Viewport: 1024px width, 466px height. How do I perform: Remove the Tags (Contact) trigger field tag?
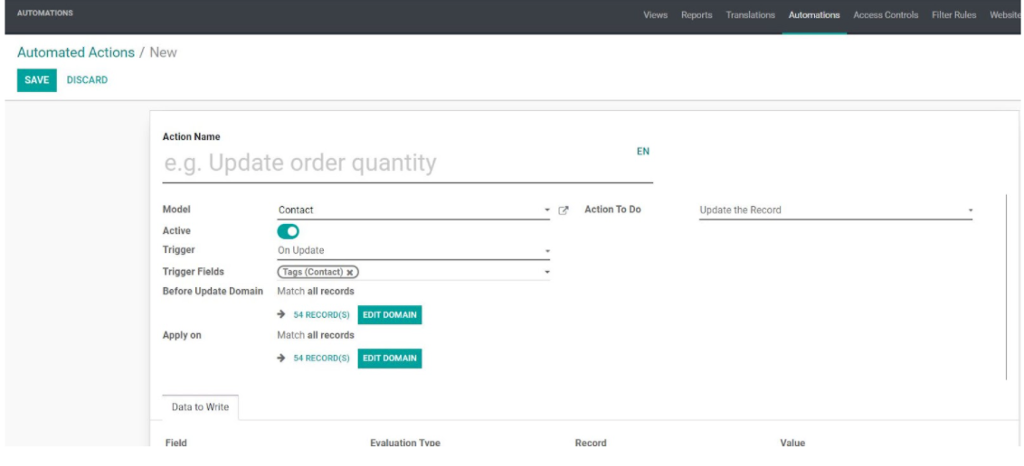(351, 272)
